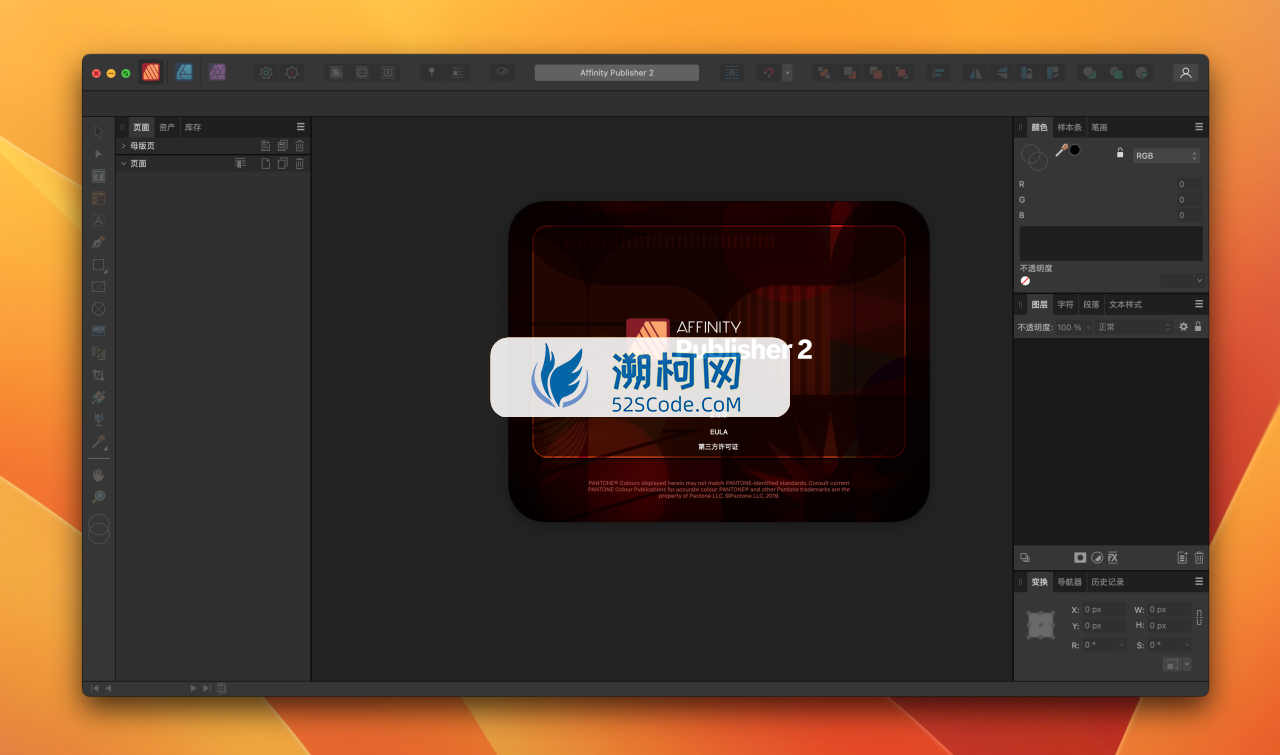Open the EULA link on splash
This screenshot has width=1280, height=755.
pos(719,432)
